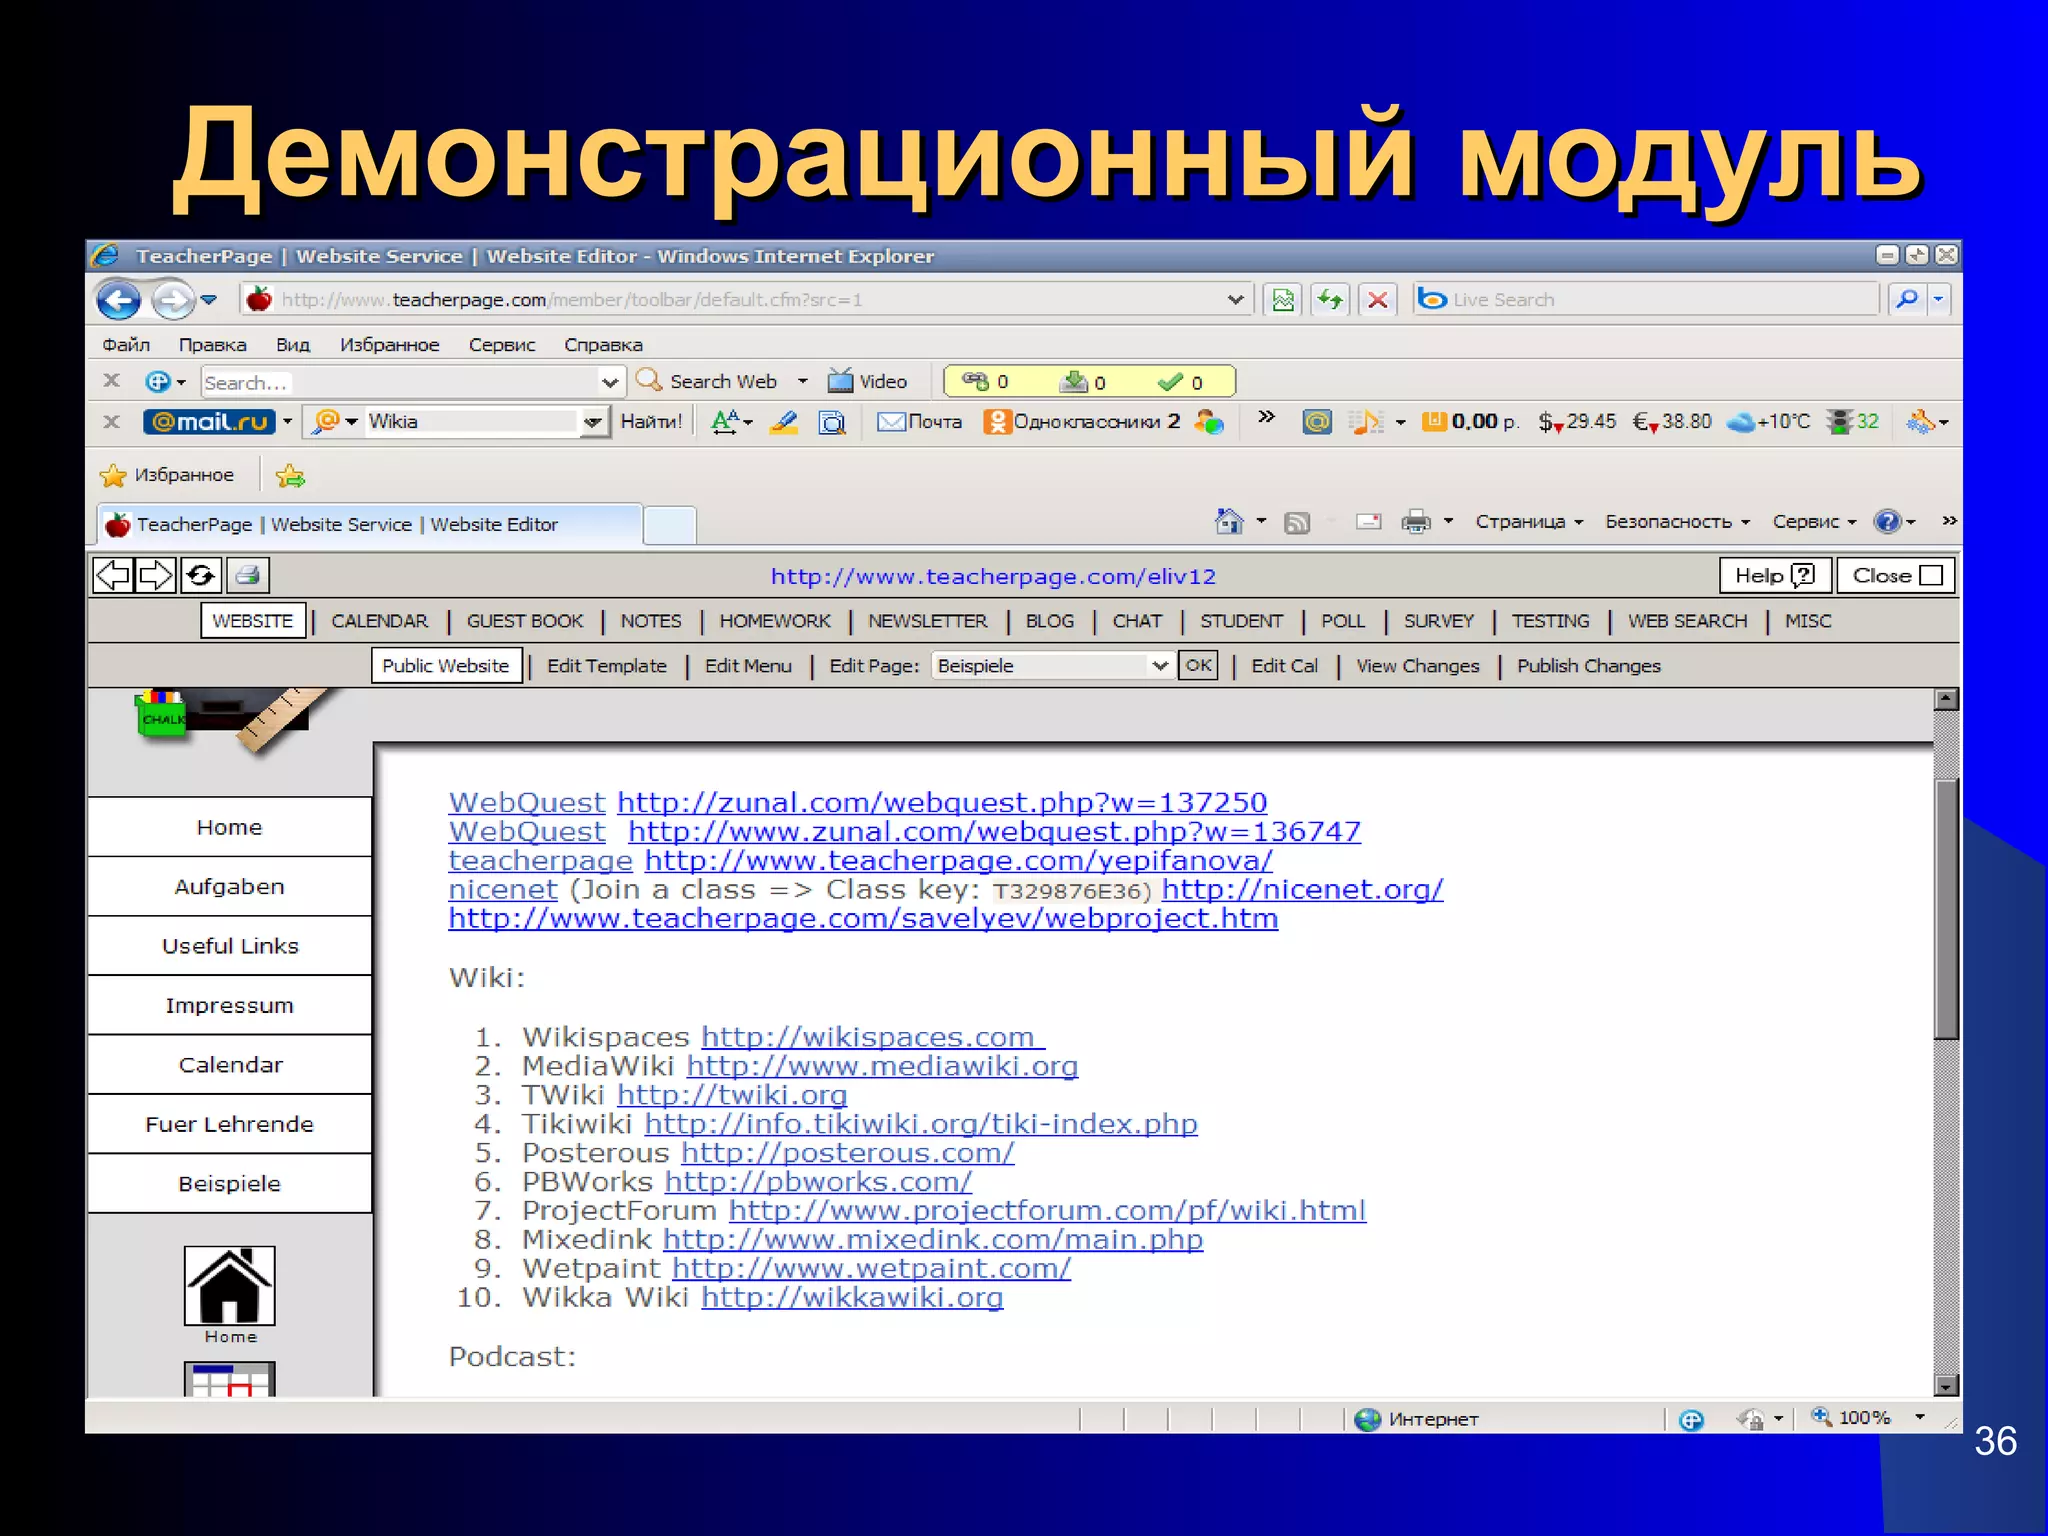Click the read mail icon in the command bar

pyautogui.click(x=1369, y=521)
